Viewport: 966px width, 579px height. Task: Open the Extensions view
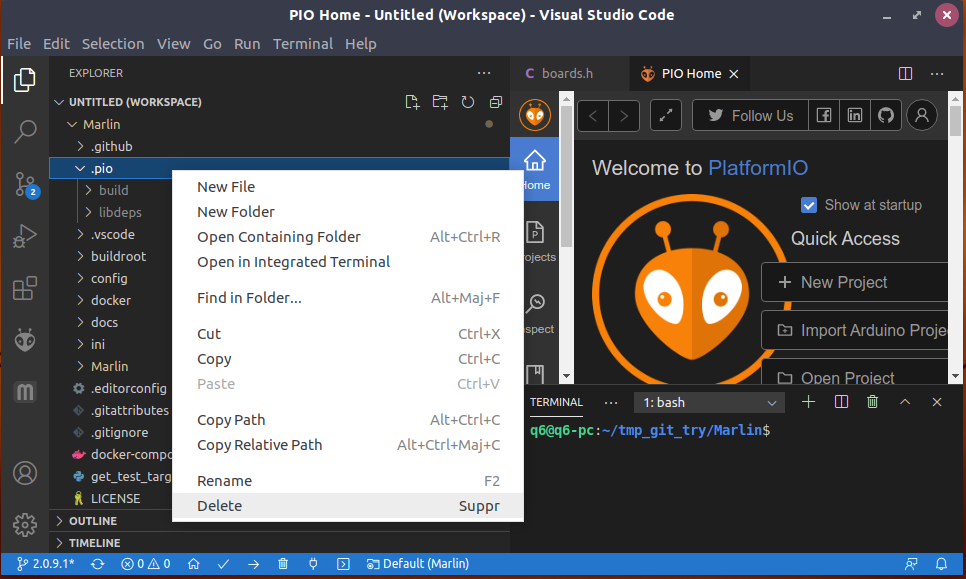click(x=25, y=288)
